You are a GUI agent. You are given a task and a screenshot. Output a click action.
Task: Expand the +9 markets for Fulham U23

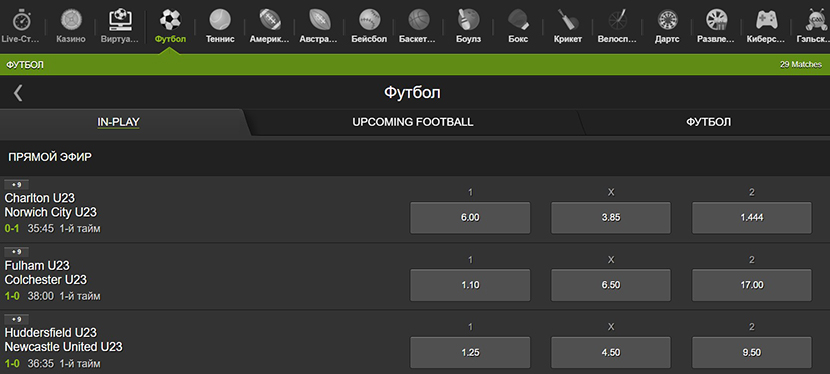pos(16,252)
